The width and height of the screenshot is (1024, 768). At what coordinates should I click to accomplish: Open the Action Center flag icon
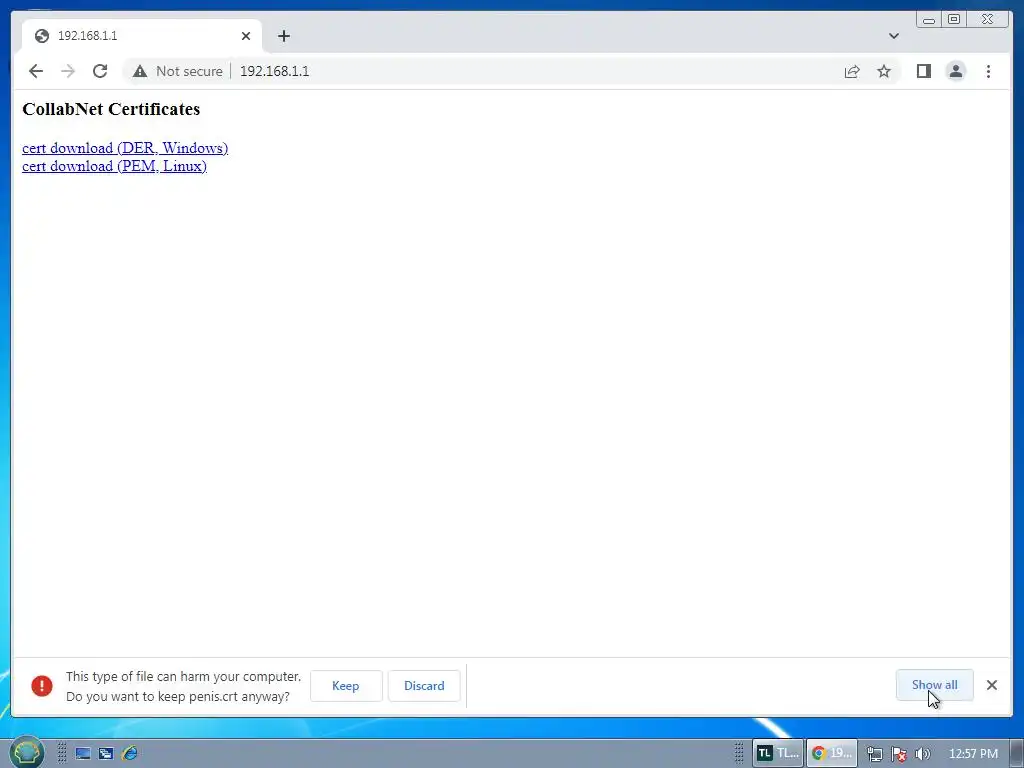(x=899, y=754)
